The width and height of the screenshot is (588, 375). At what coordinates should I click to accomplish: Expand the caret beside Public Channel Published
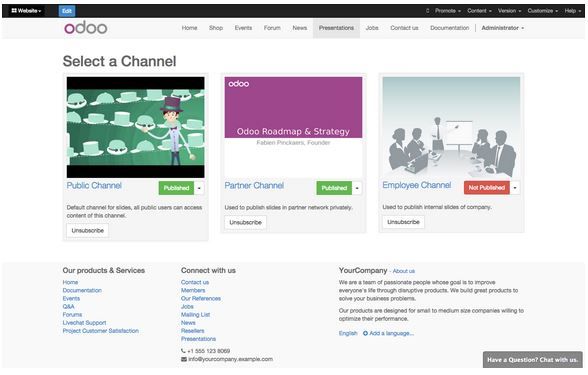(x=199, y=188)
